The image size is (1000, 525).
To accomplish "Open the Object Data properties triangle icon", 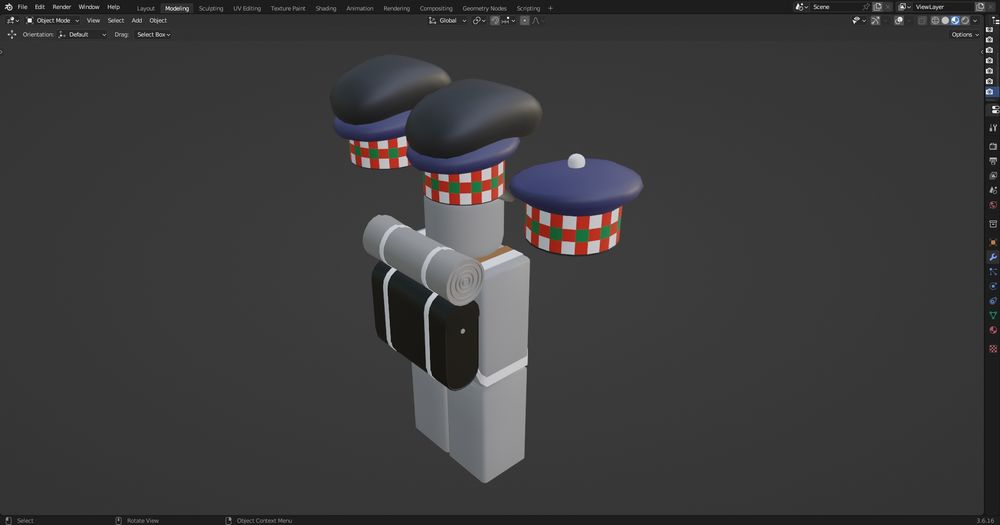I will tap(993, 315).
